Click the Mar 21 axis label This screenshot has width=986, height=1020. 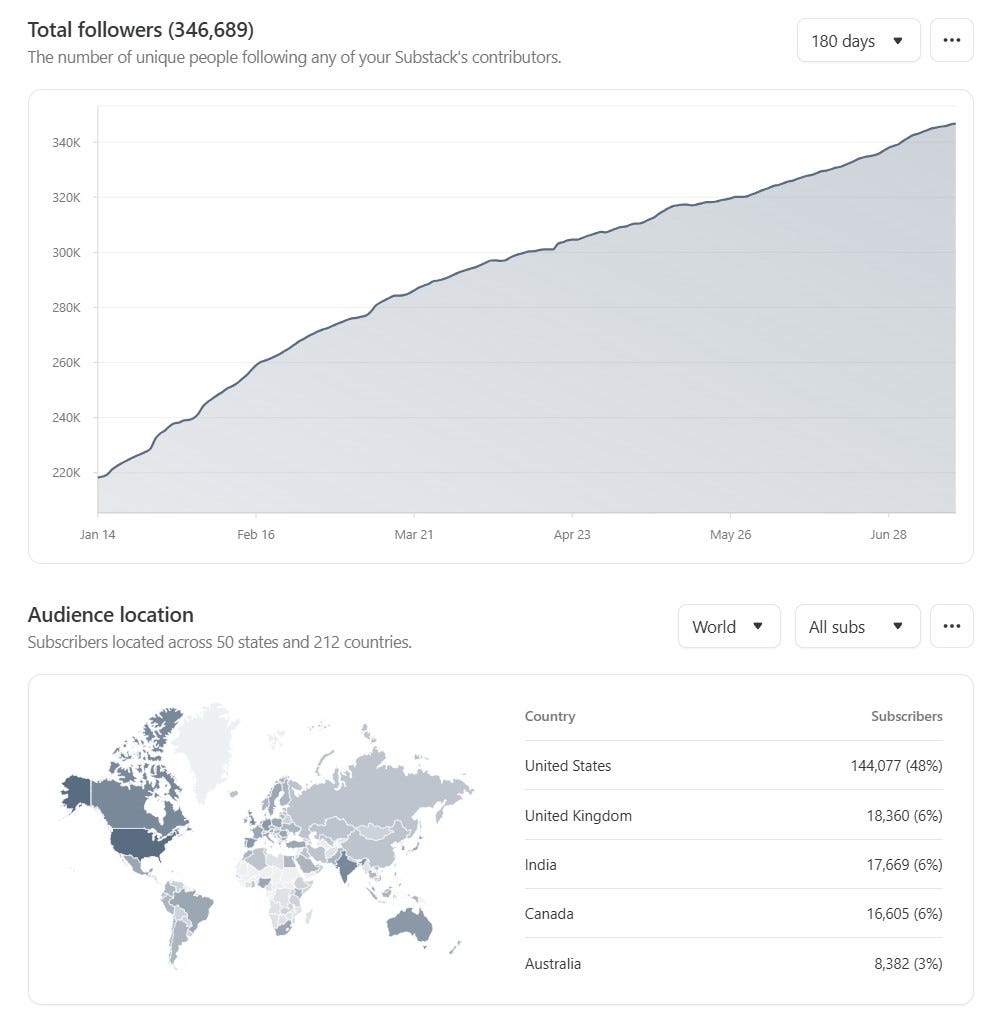coord(414,534)
